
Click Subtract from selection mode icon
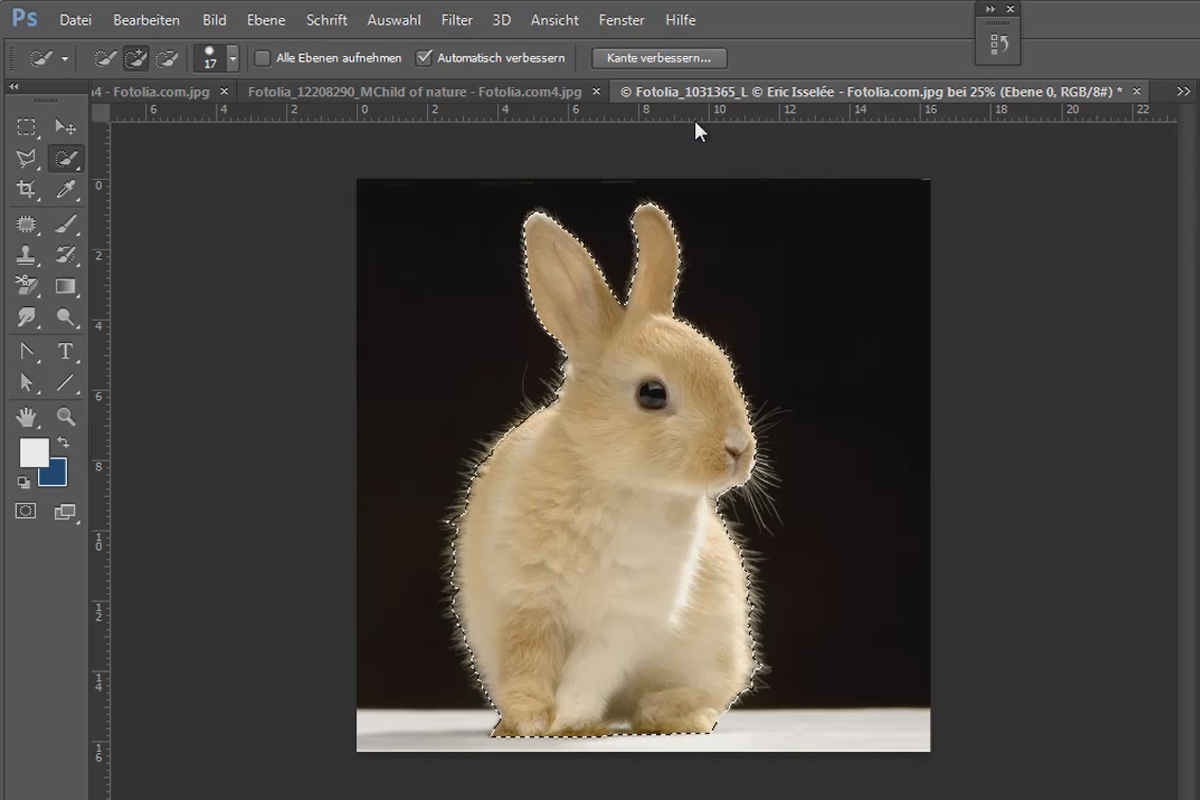click(x=167, y=58)
